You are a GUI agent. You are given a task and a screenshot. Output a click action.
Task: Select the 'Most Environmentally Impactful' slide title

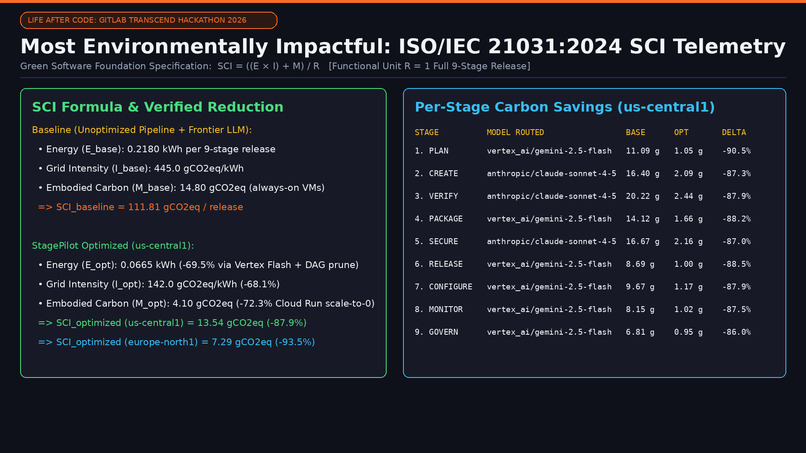click(x=403, y=46)
